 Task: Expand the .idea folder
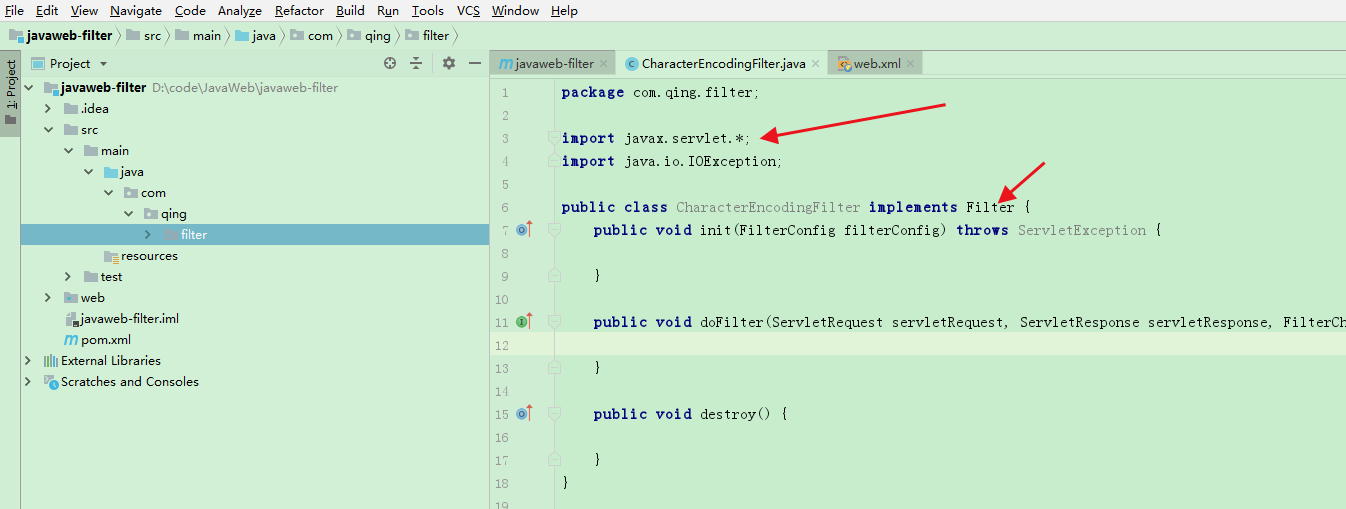click(48, 109)
